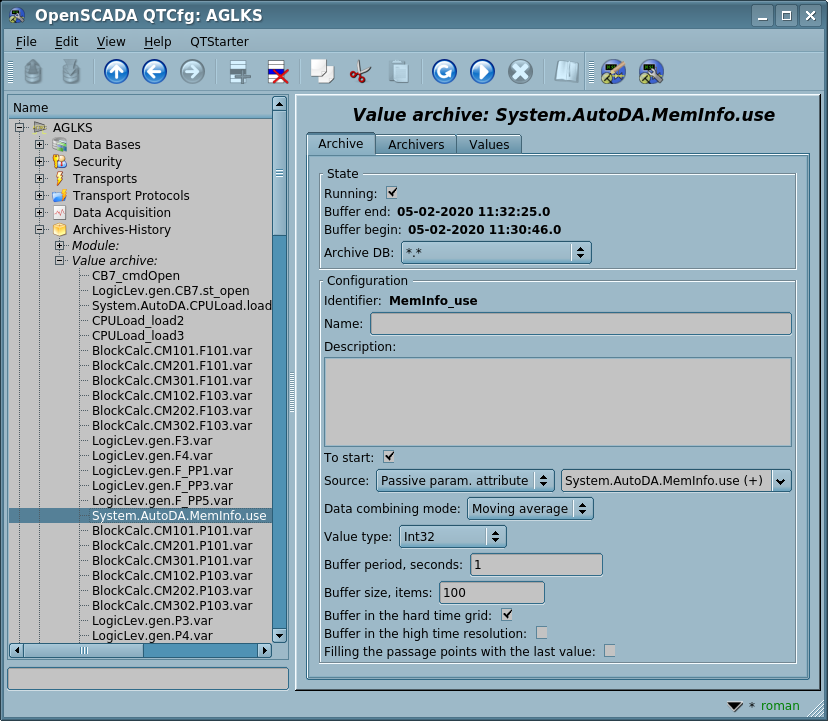Select LogicLev.gen.P4.var in the tree
Image resolution: width=828 pixels, height=721 pixels.
point(152,635)
